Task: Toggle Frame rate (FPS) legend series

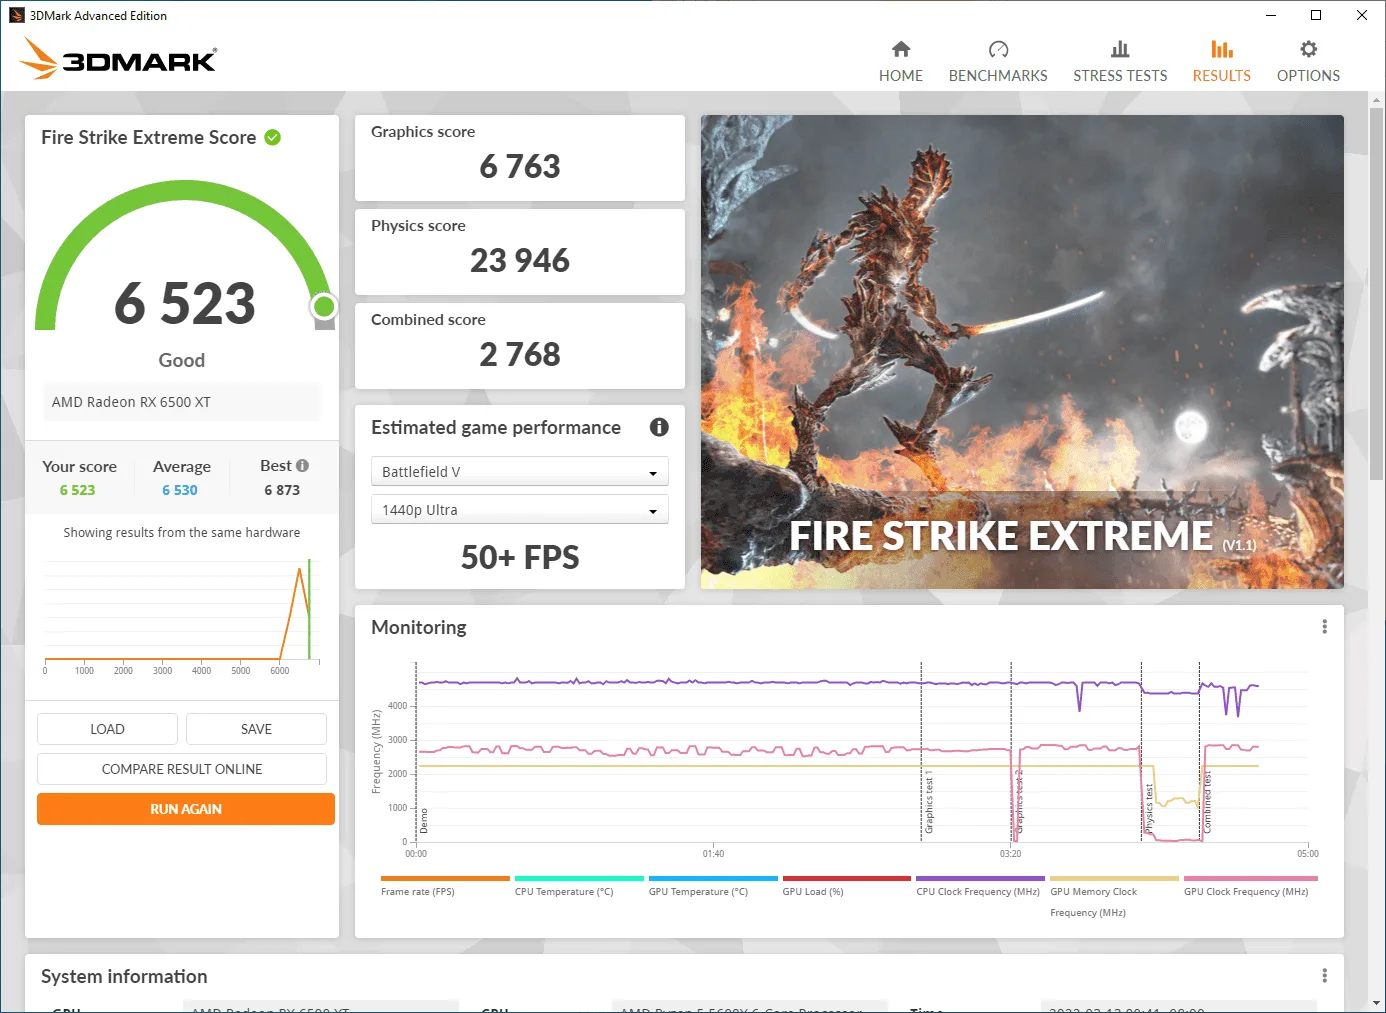Action: pyautogui.click(x=417, y=891)
